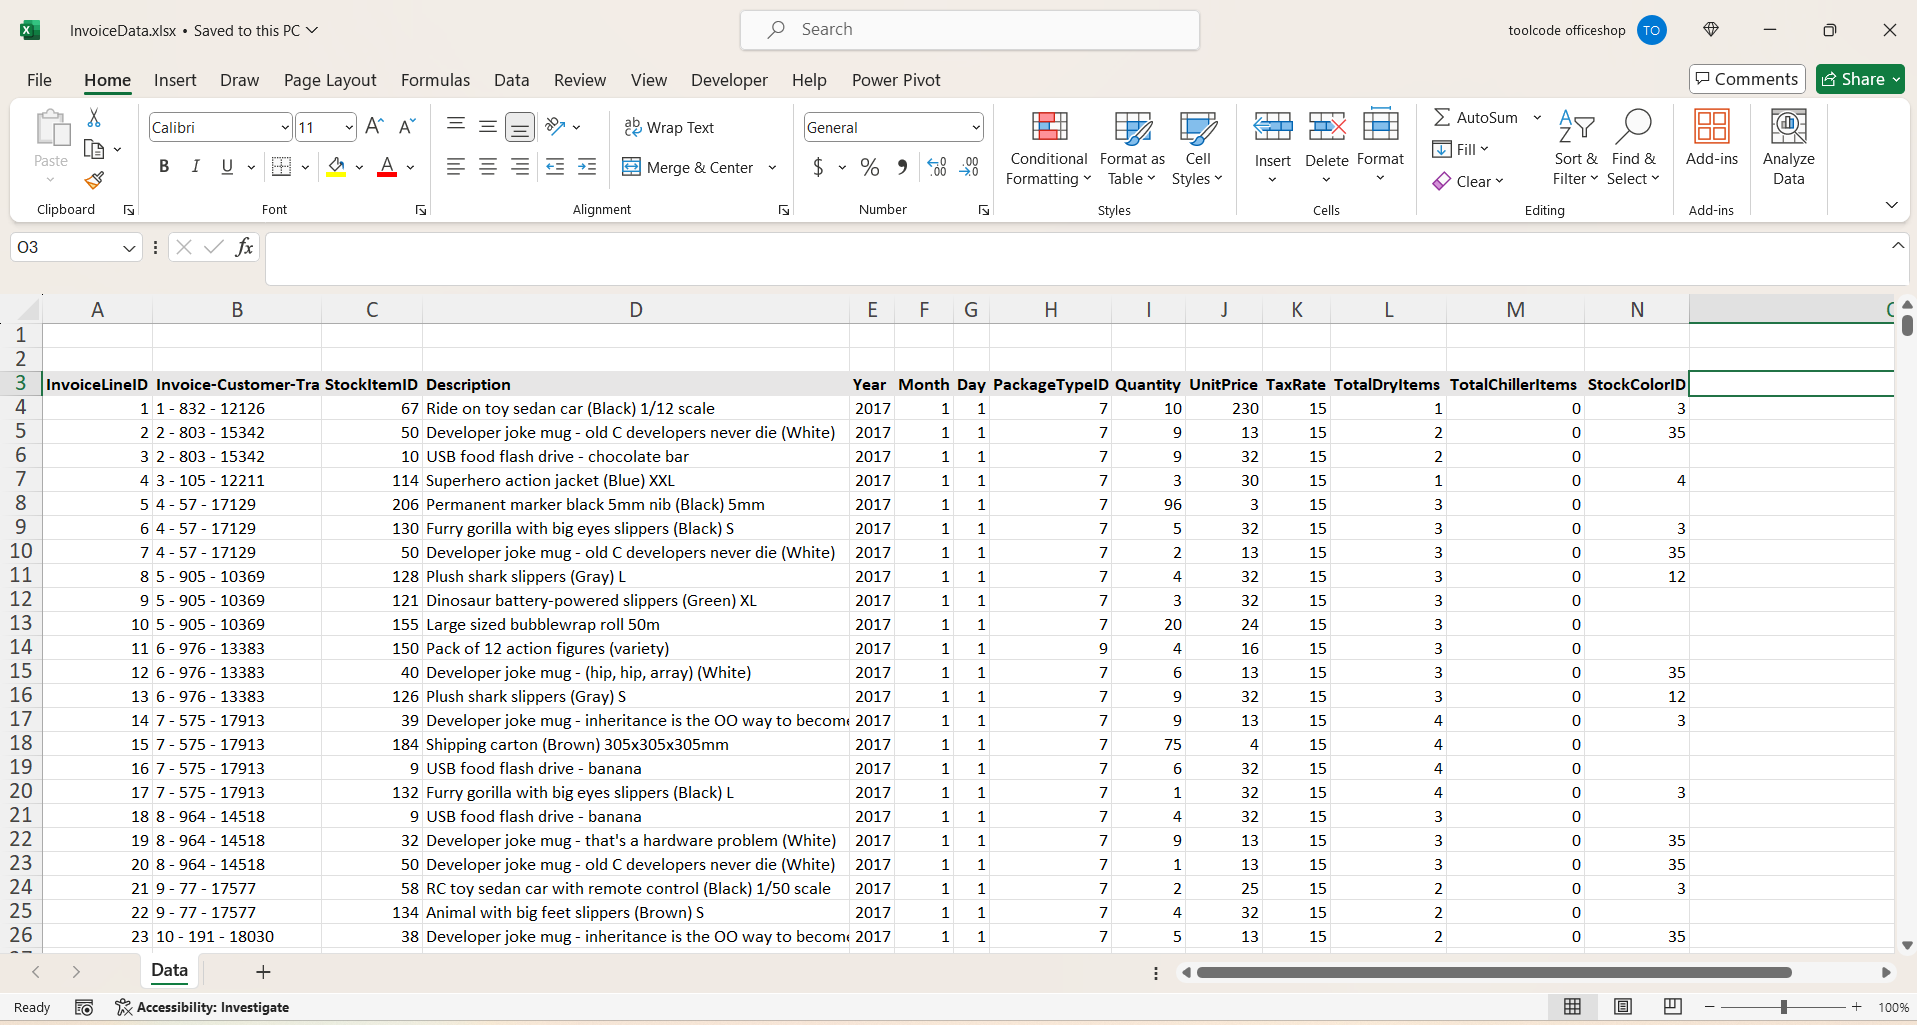Image resolution: width=1917 pixels, height=1025 pixels.
Task: Click the Analyze Data icon
Action: click(1788, 148)
